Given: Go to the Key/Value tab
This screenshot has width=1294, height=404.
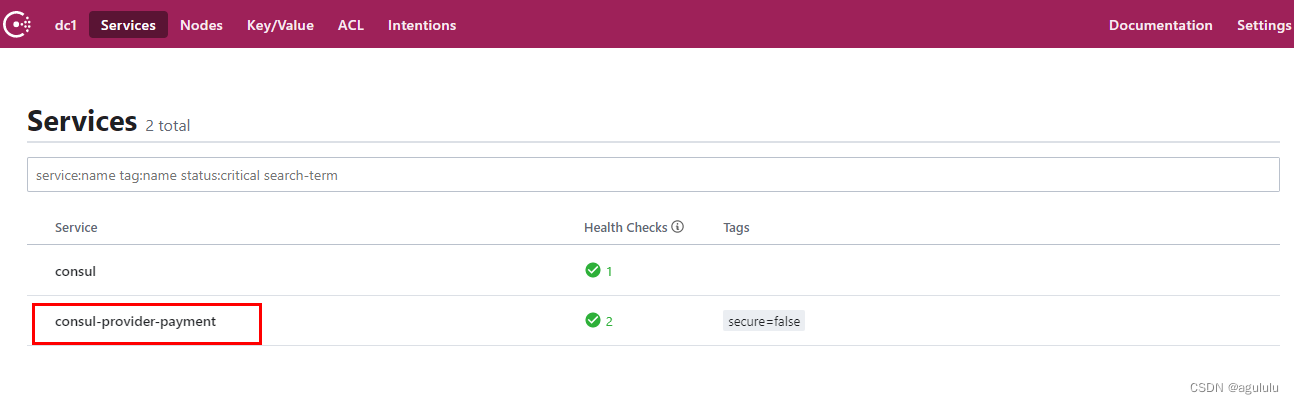Looking at the screenshot, I should 280,25.
